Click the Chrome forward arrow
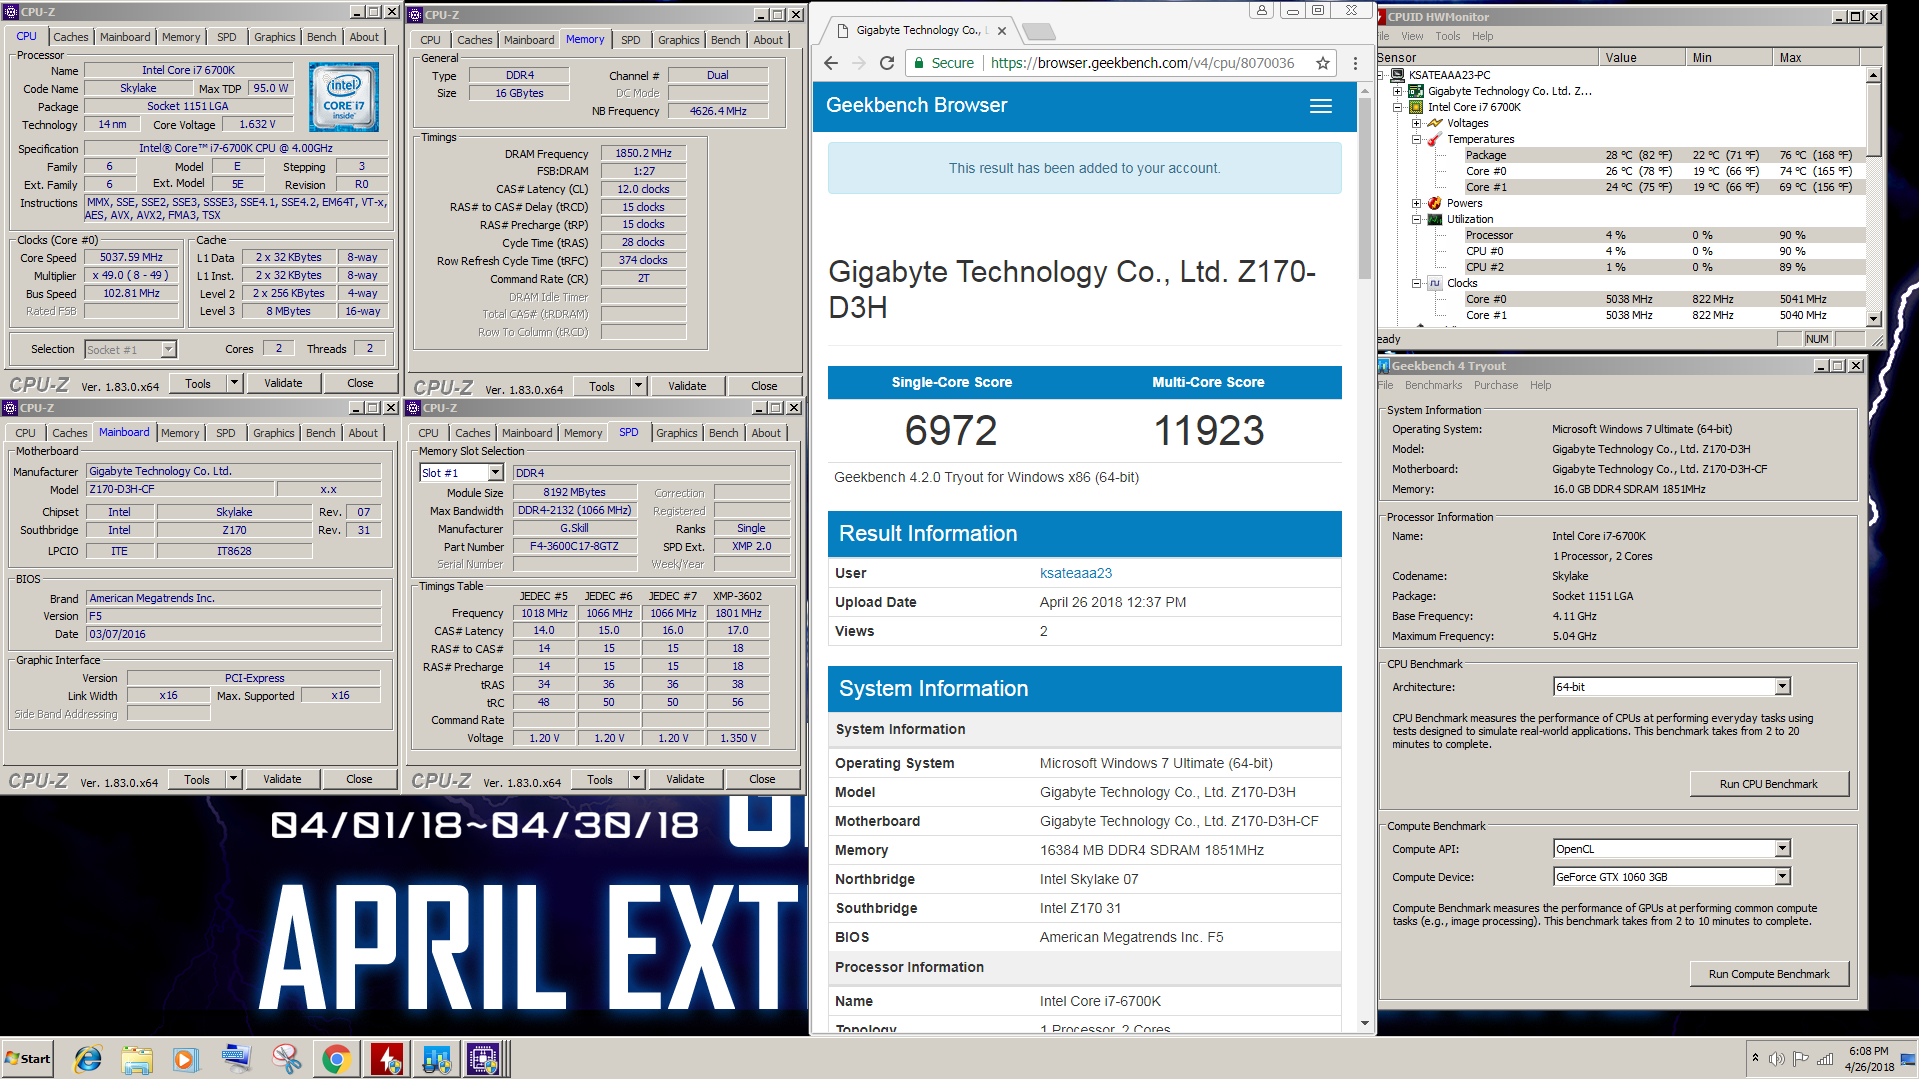 pyautogui.click(x=858, y=63)
